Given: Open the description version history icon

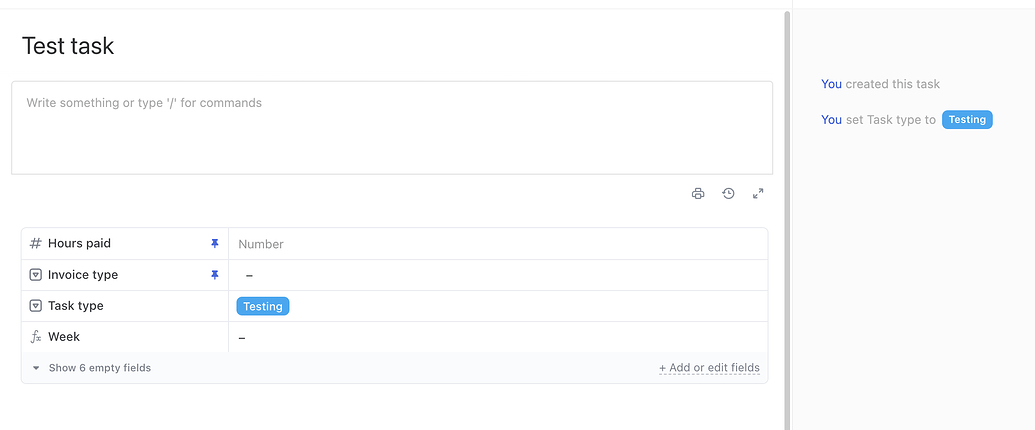Looking at the screenshot, I should (728, 194).
